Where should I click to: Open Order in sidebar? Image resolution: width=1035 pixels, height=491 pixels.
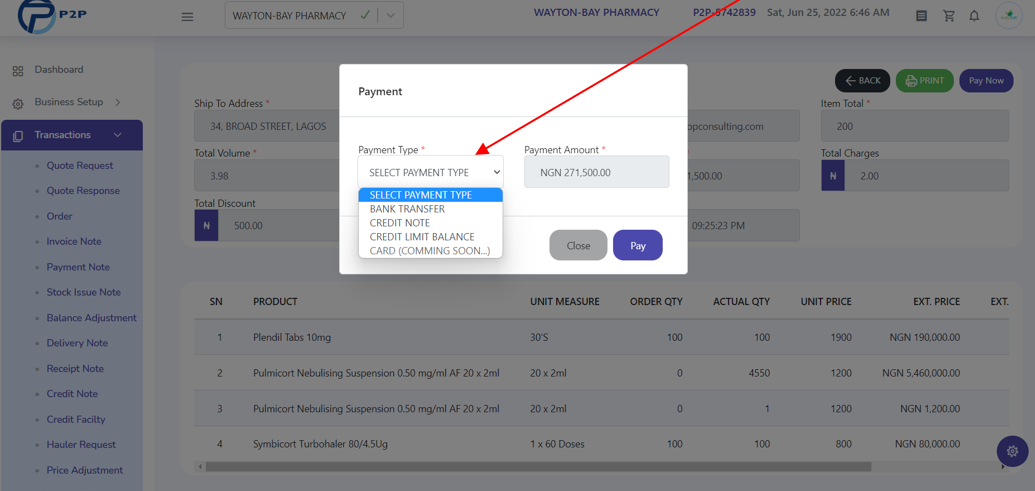coord(59,216)
